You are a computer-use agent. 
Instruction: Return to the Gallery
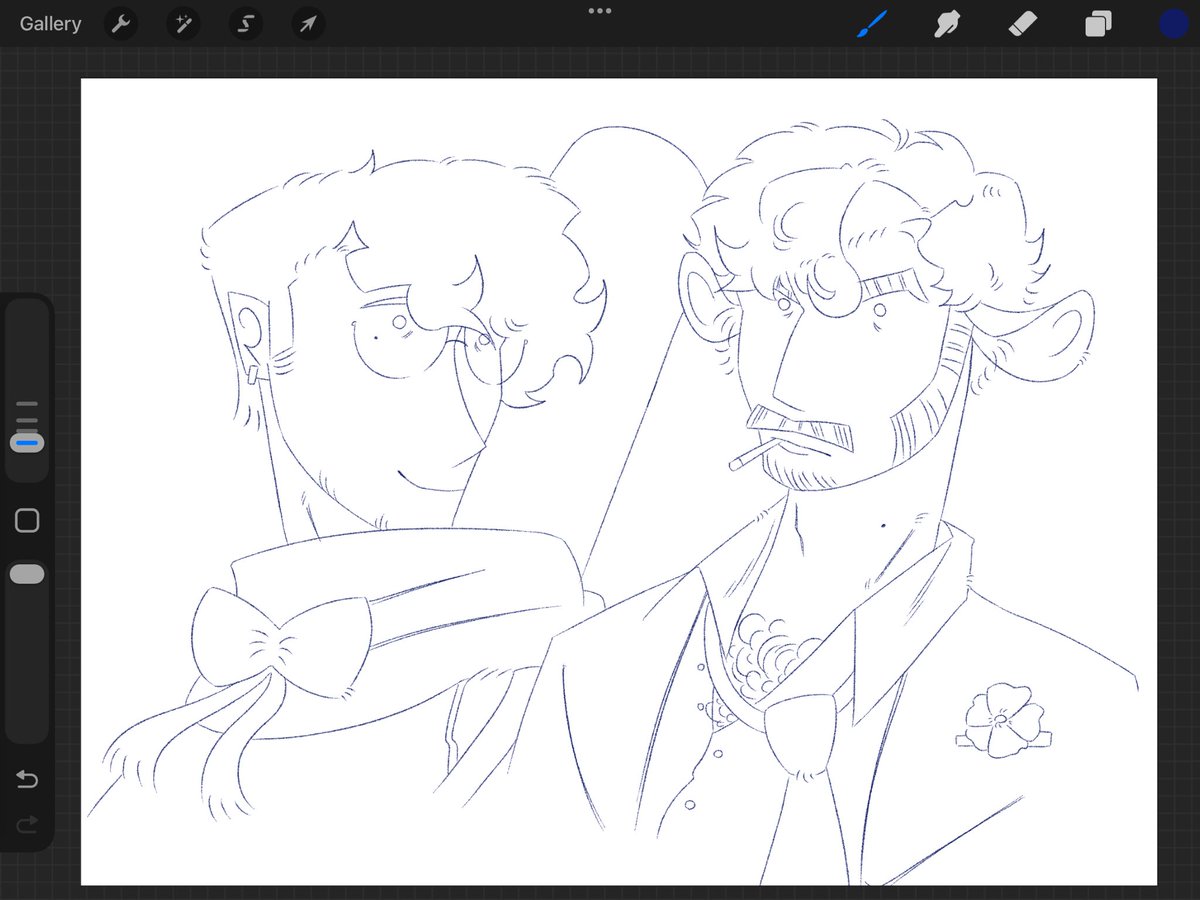pos(50,24)
